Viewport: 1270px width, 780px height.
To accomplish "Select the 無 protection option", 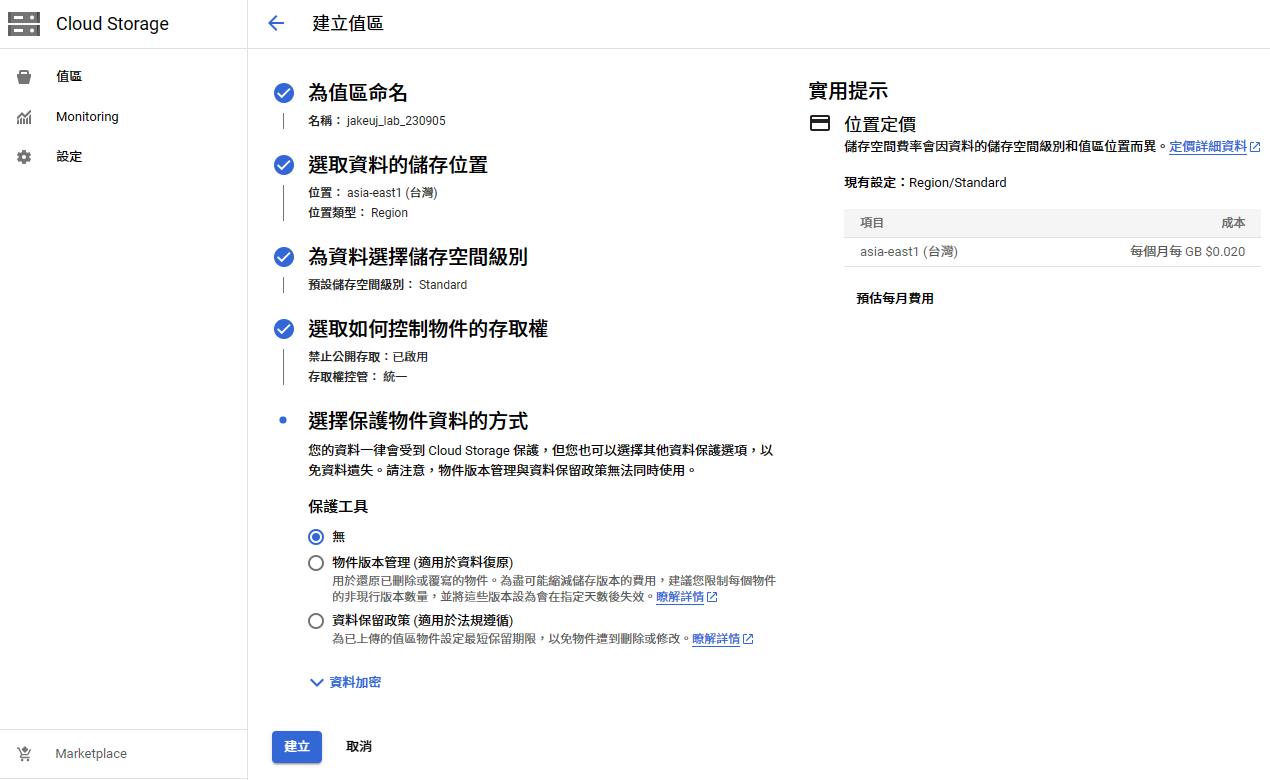I will (316, 537).
